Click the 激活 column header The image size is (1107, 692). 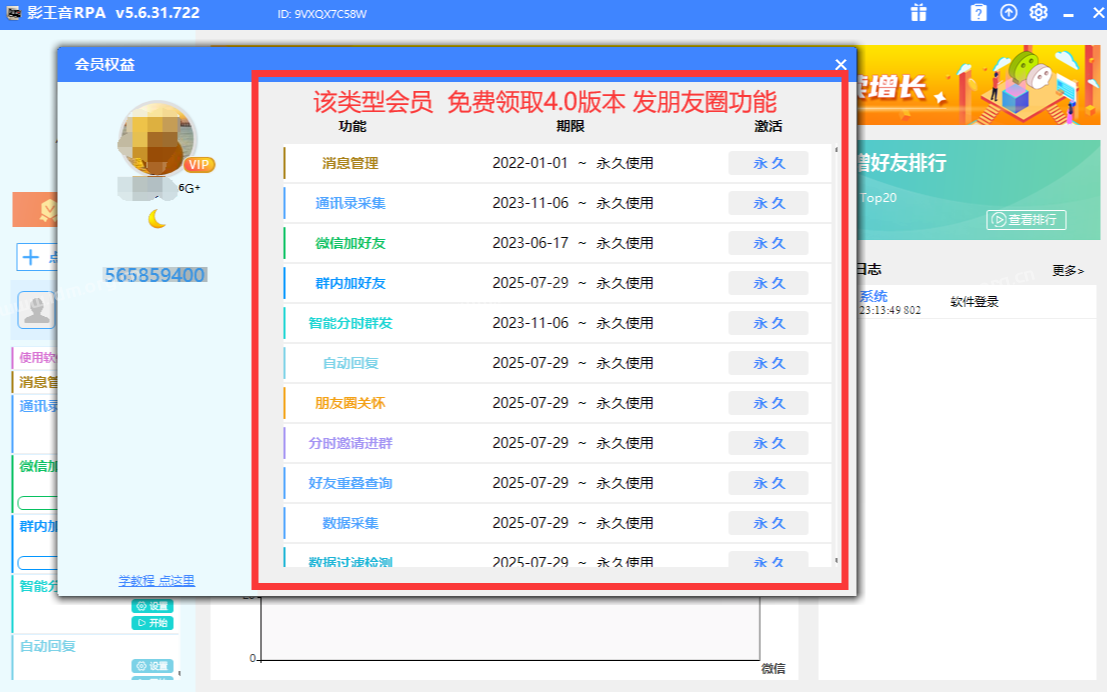[x=768, y=126]
